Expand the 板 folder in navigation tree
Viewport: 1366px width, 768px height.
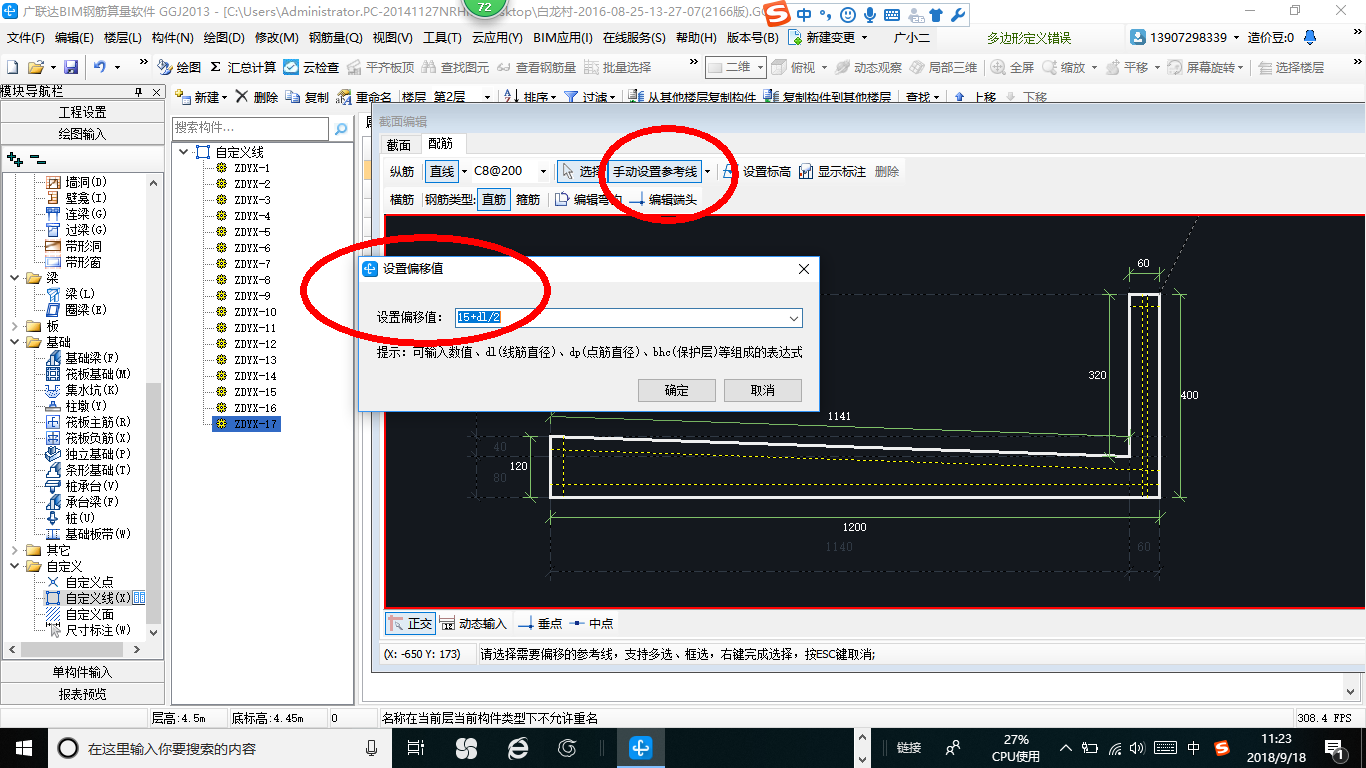click(x=14, y=326)
